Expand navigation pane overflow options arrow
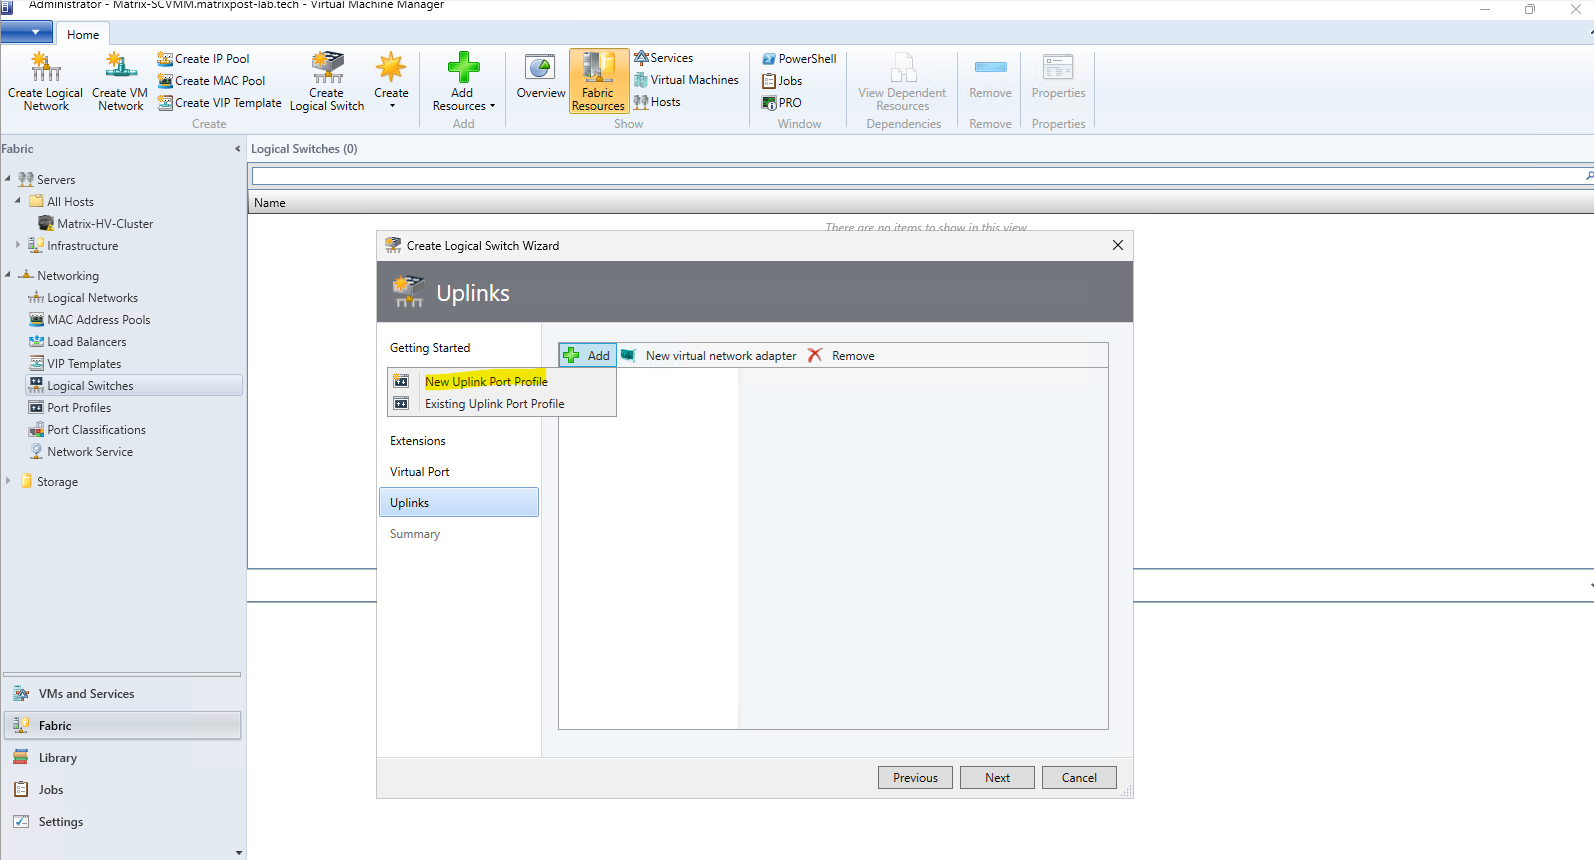The image size is (1594, 860). (238, 853)
